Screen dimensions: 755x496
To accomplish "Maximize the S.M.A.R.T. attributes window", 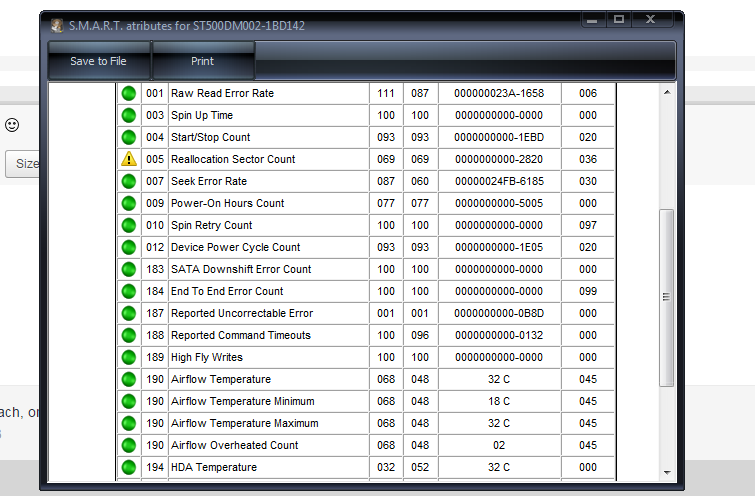I will (x=619, y=19).
